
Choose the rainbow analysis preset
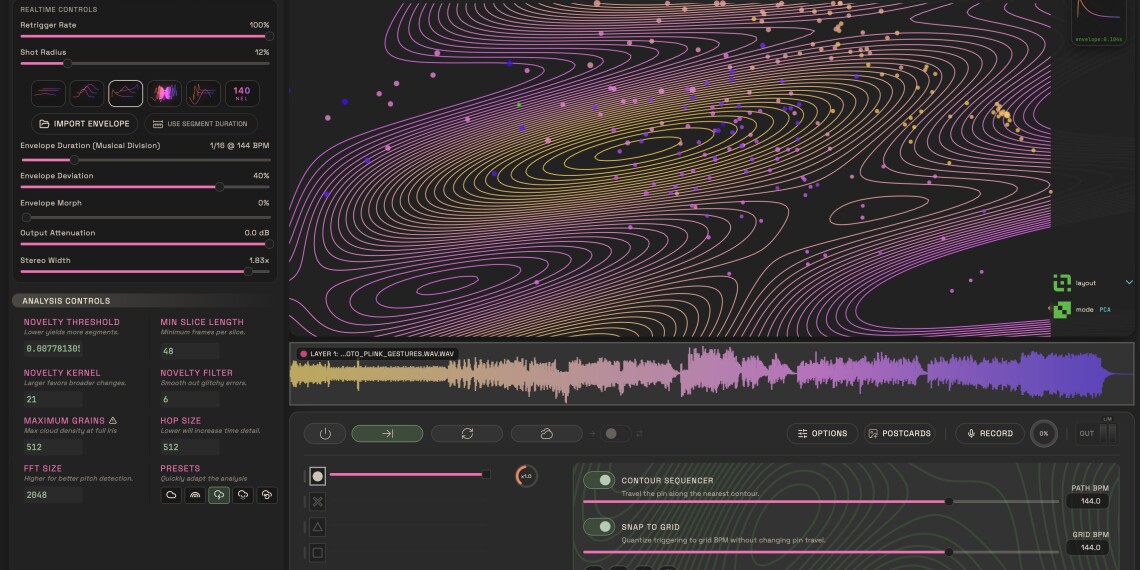click(x=194, y=495)
